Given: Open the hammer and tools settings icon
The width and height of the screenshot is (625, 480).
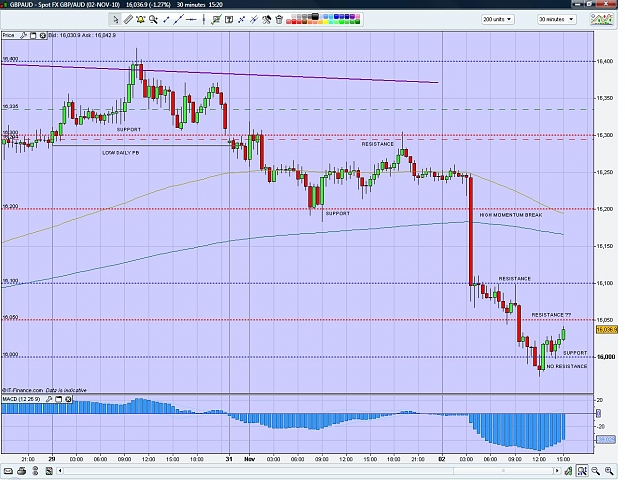Looking at the screenshot, I should coord(266,19).
